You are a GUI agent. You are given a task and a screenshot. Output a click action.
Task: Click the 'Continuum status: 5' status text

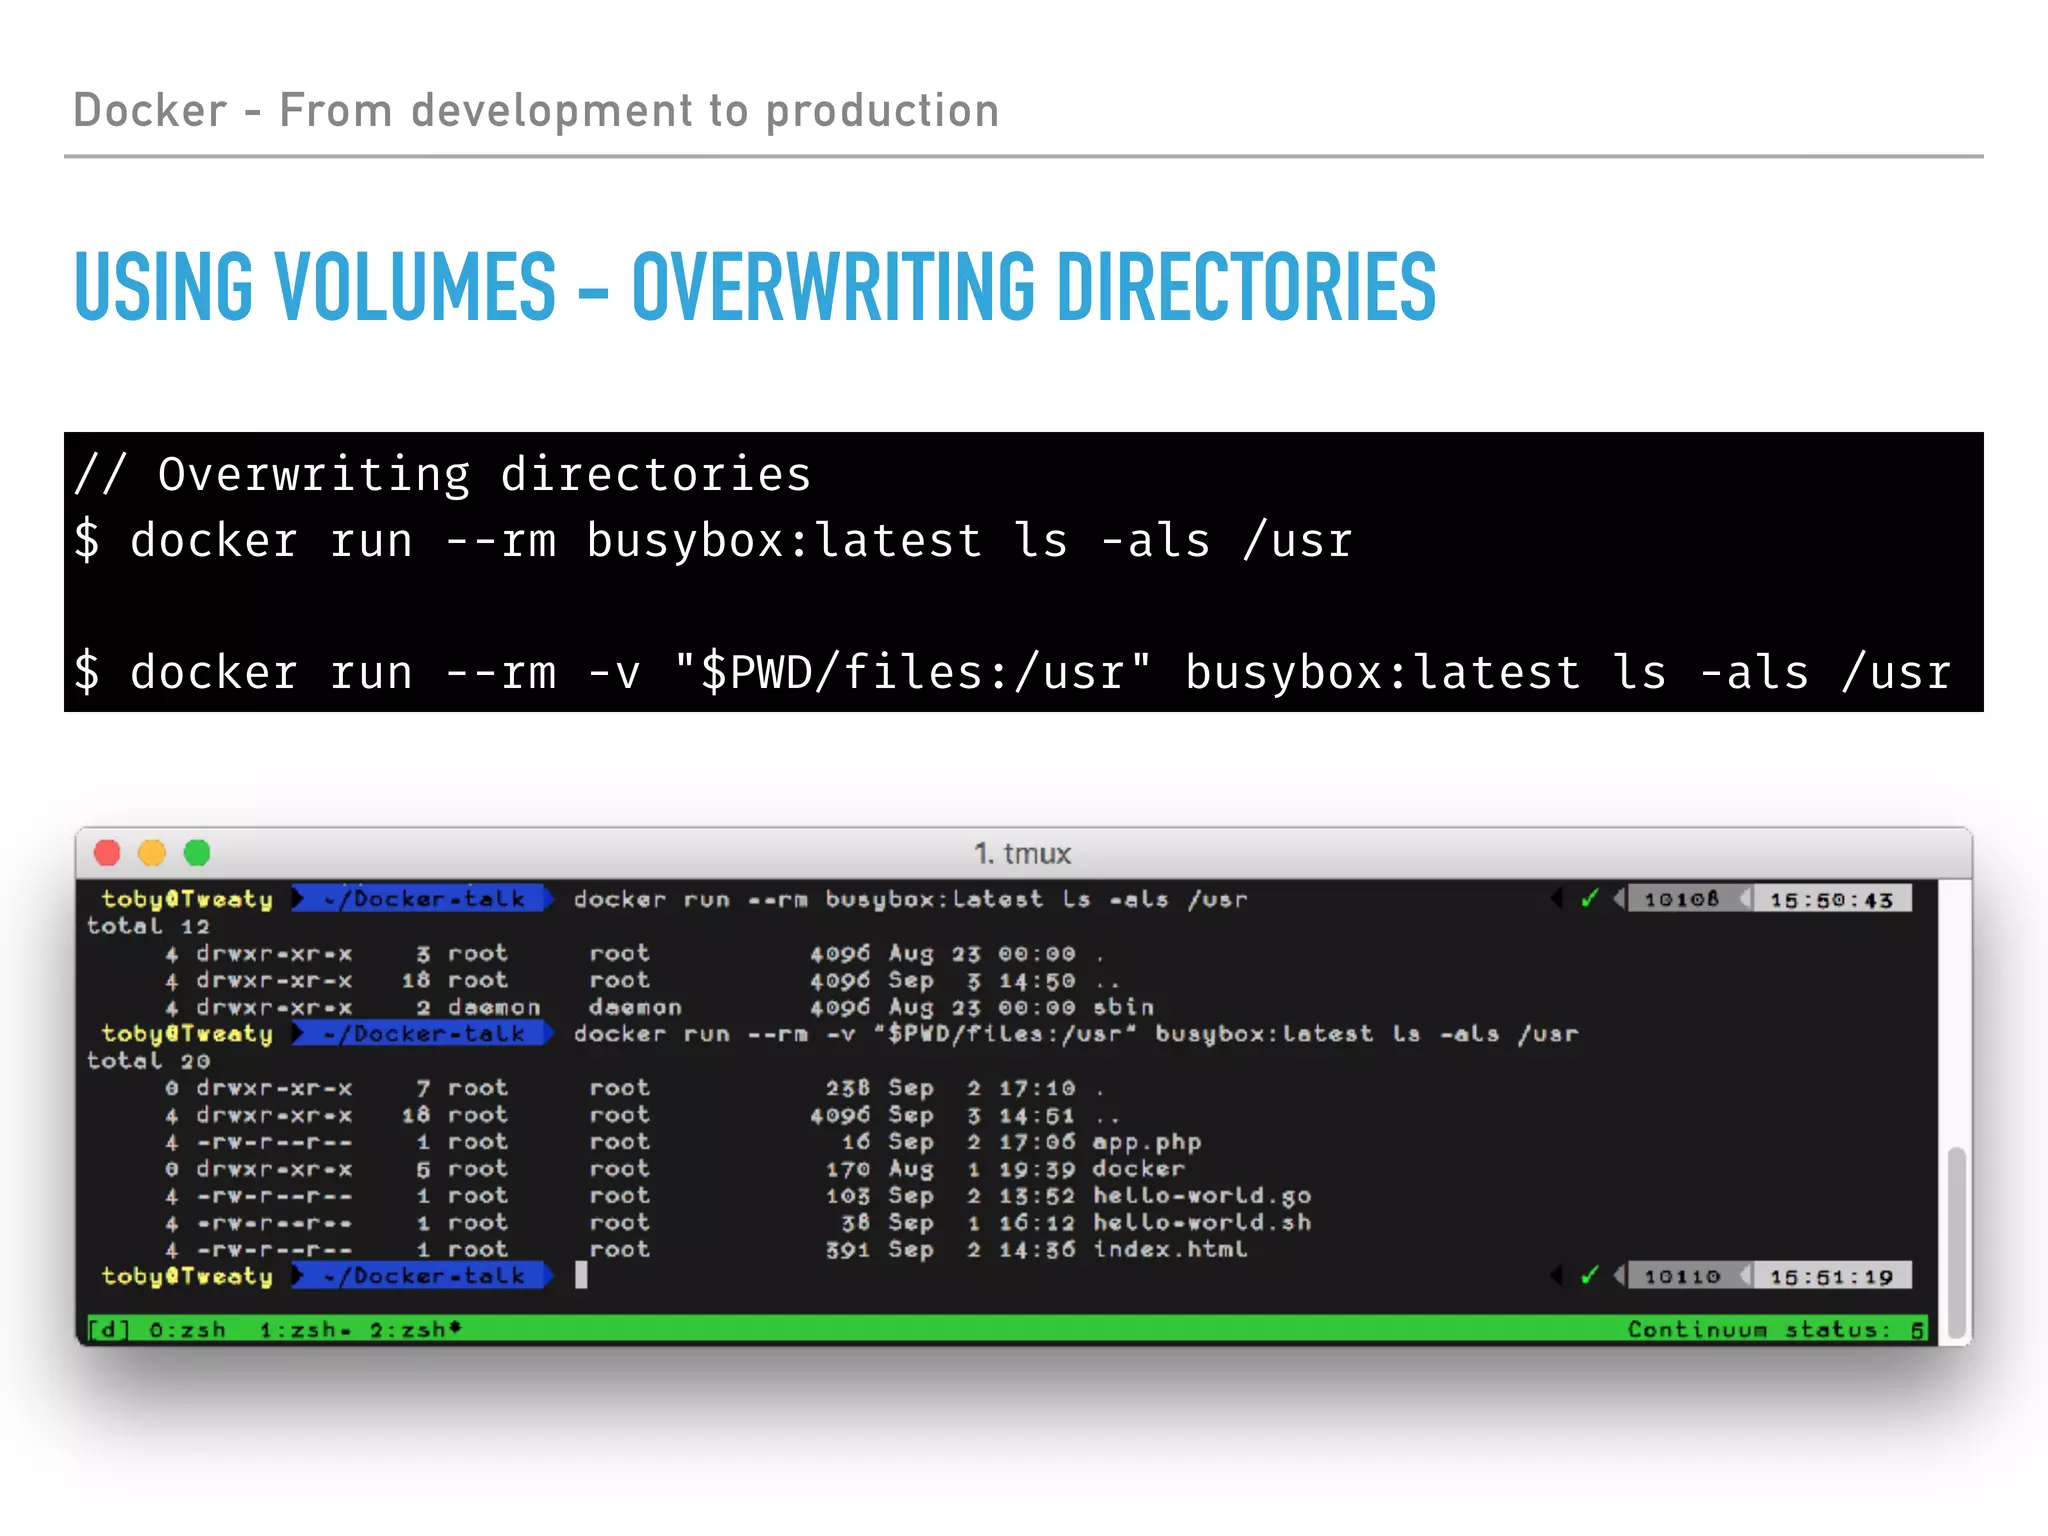[x=1775, y=1329]
